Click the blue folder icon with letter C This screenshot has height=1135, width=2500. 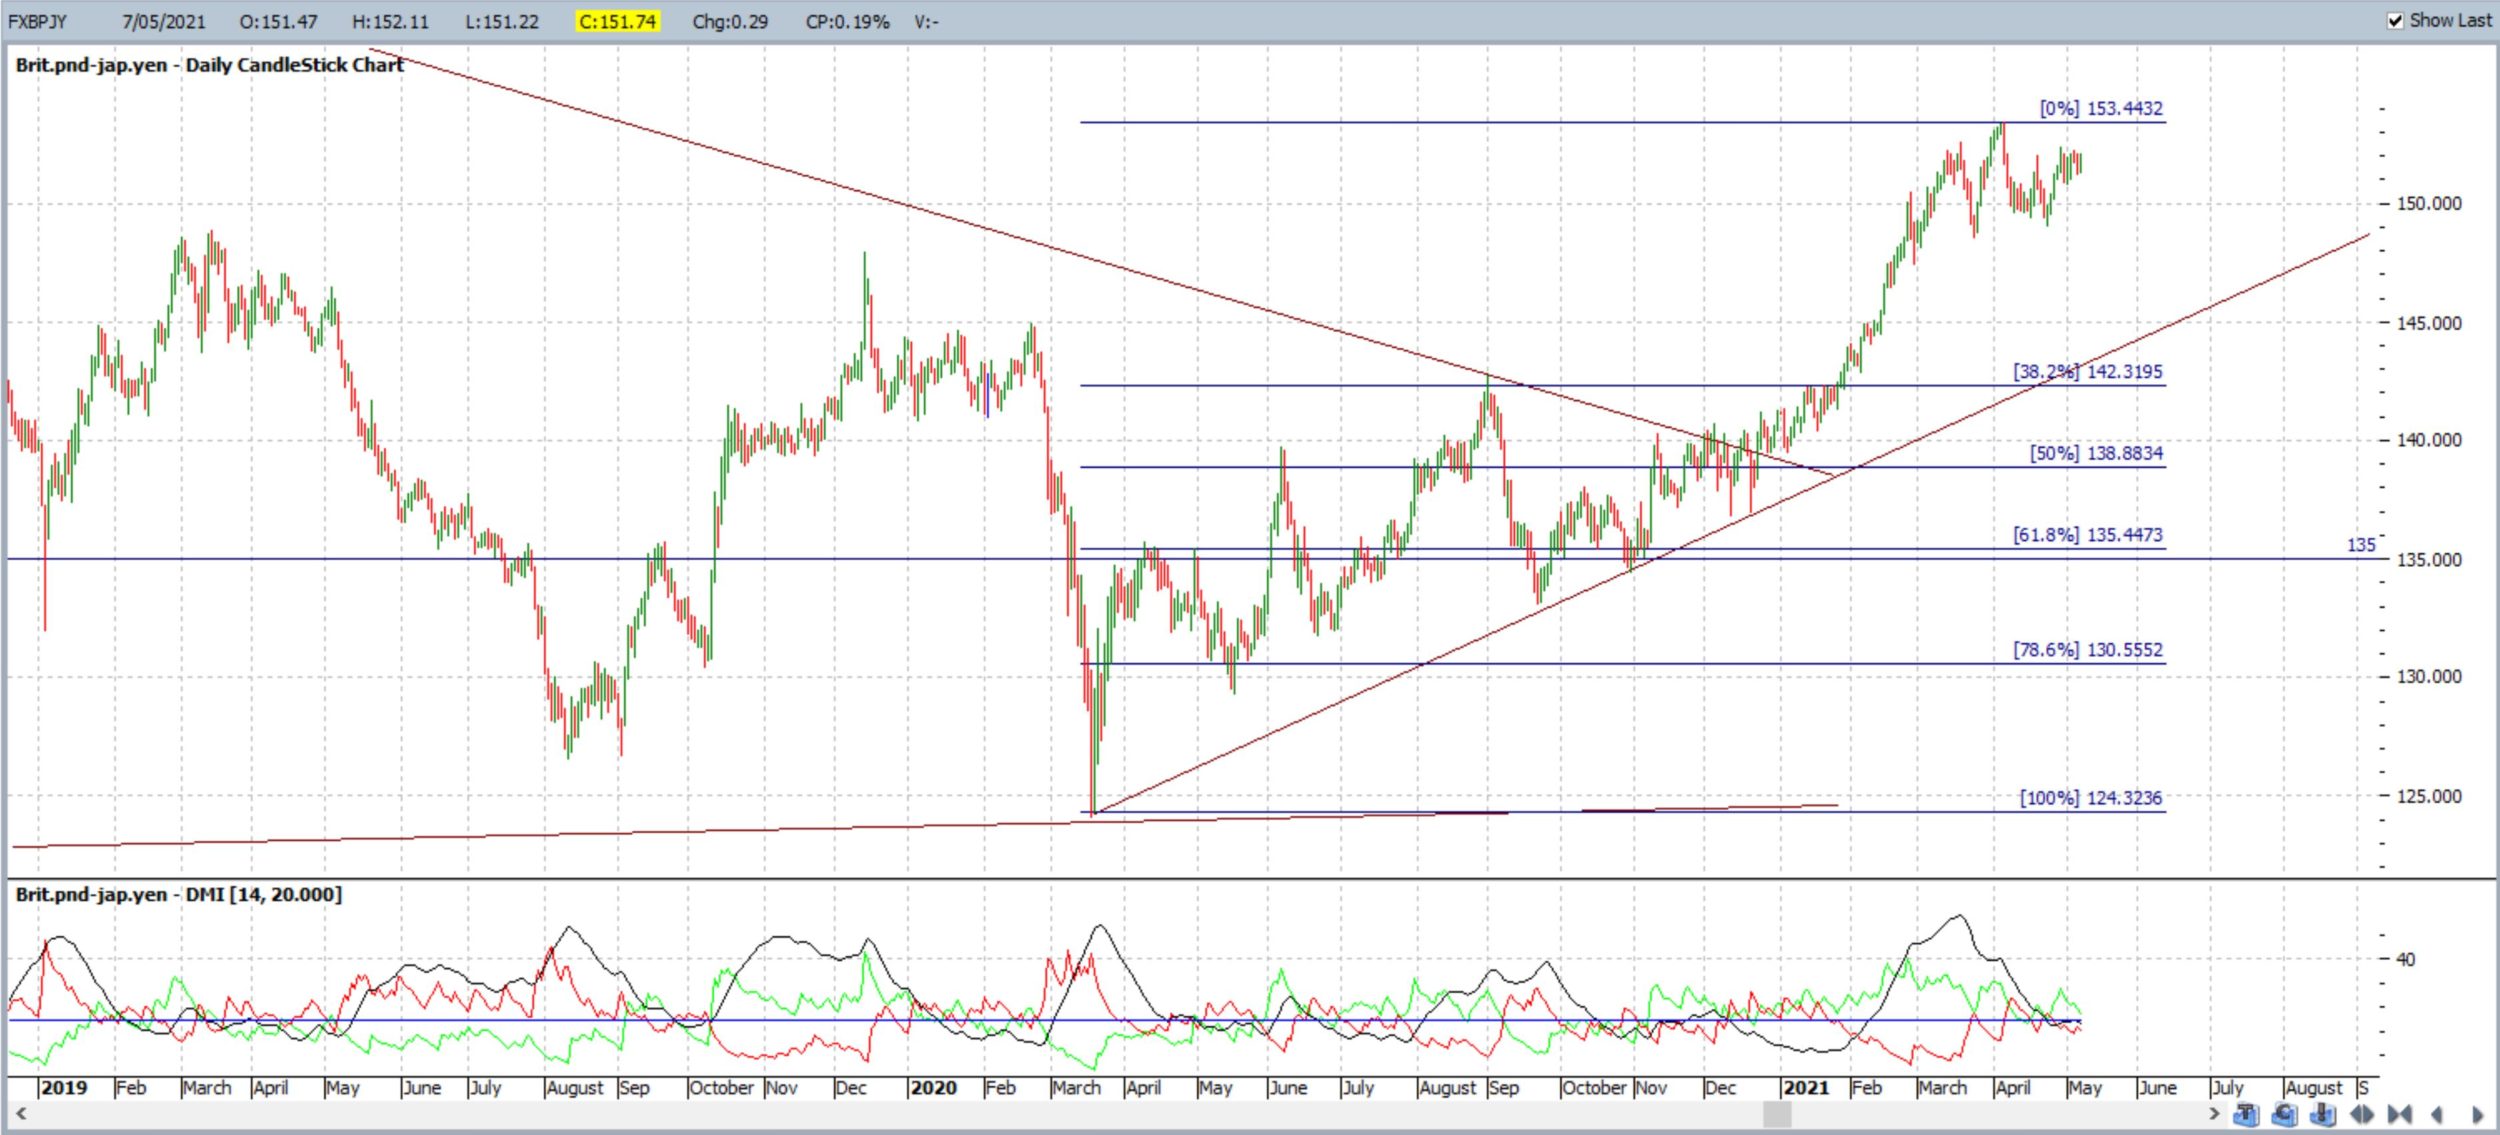(2285, 1114)
